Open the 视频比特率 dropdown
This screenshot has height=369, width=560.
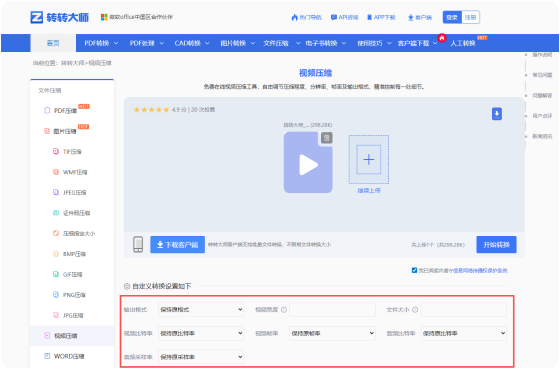point(201,333)
